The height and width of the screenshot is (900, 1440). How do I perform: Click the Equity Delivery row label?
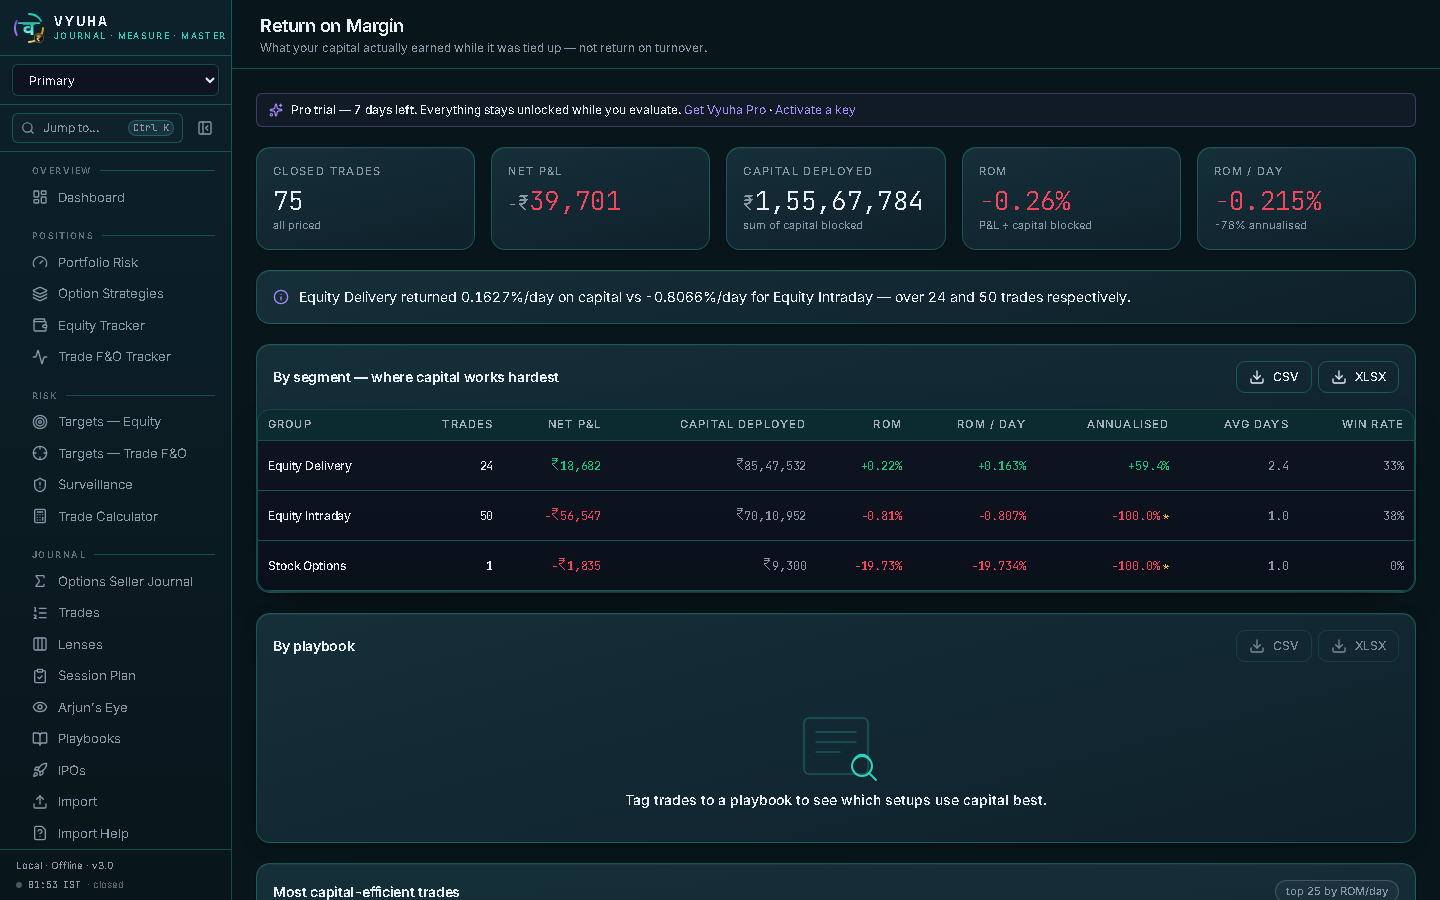coord(310,466)
